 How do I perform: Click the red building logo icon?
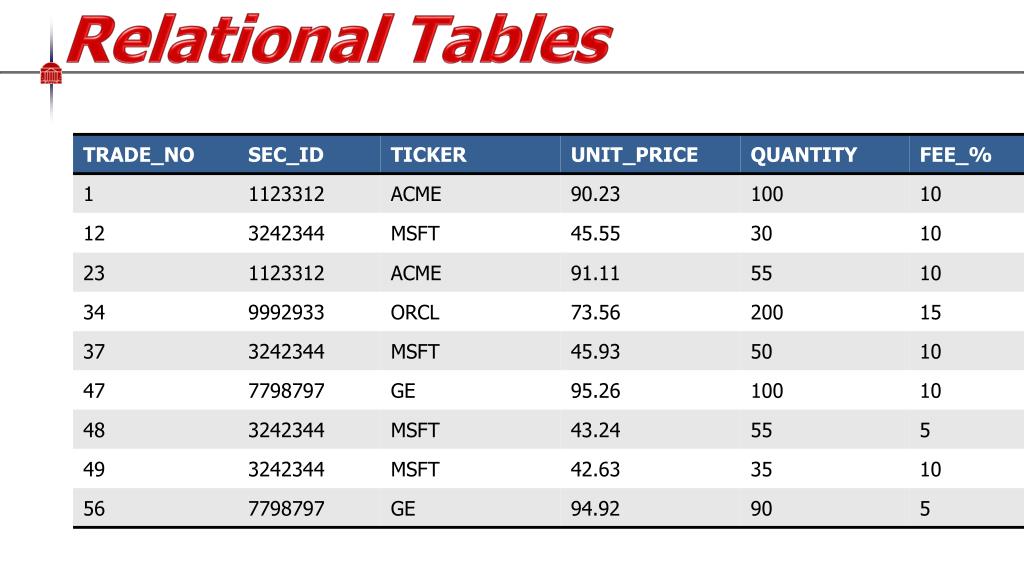(x=51, y=74)
